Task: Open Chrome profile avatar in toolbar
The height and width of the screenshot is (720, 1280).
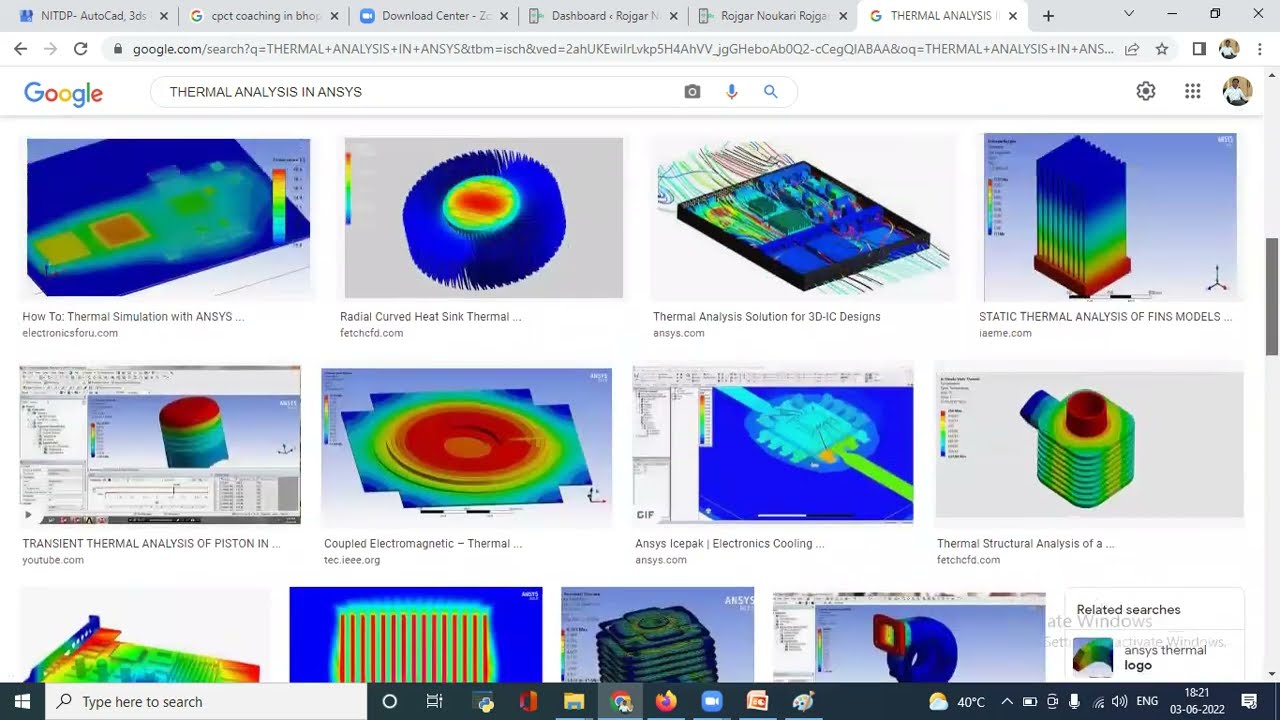Action: click(1229, 48)
